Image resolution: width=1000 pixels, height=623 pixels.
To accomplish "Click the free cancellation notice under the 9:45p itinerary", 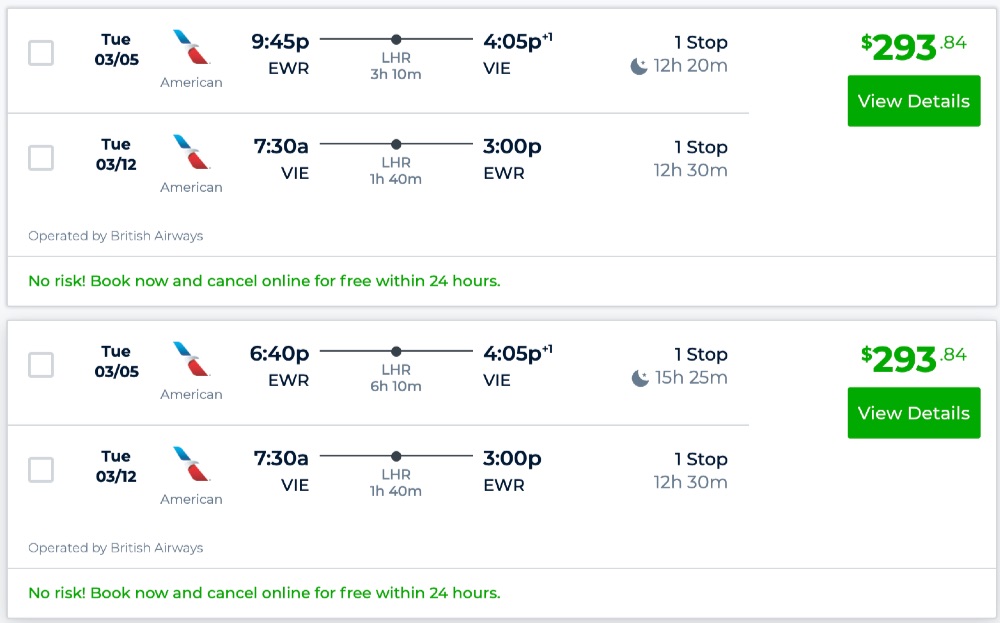I will [264, 281].
